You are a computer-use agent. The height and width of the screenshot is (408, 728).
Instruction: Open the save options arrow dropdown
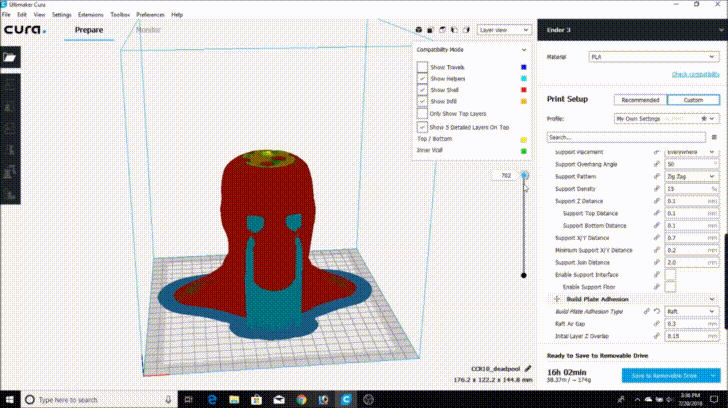coord(713,376)
